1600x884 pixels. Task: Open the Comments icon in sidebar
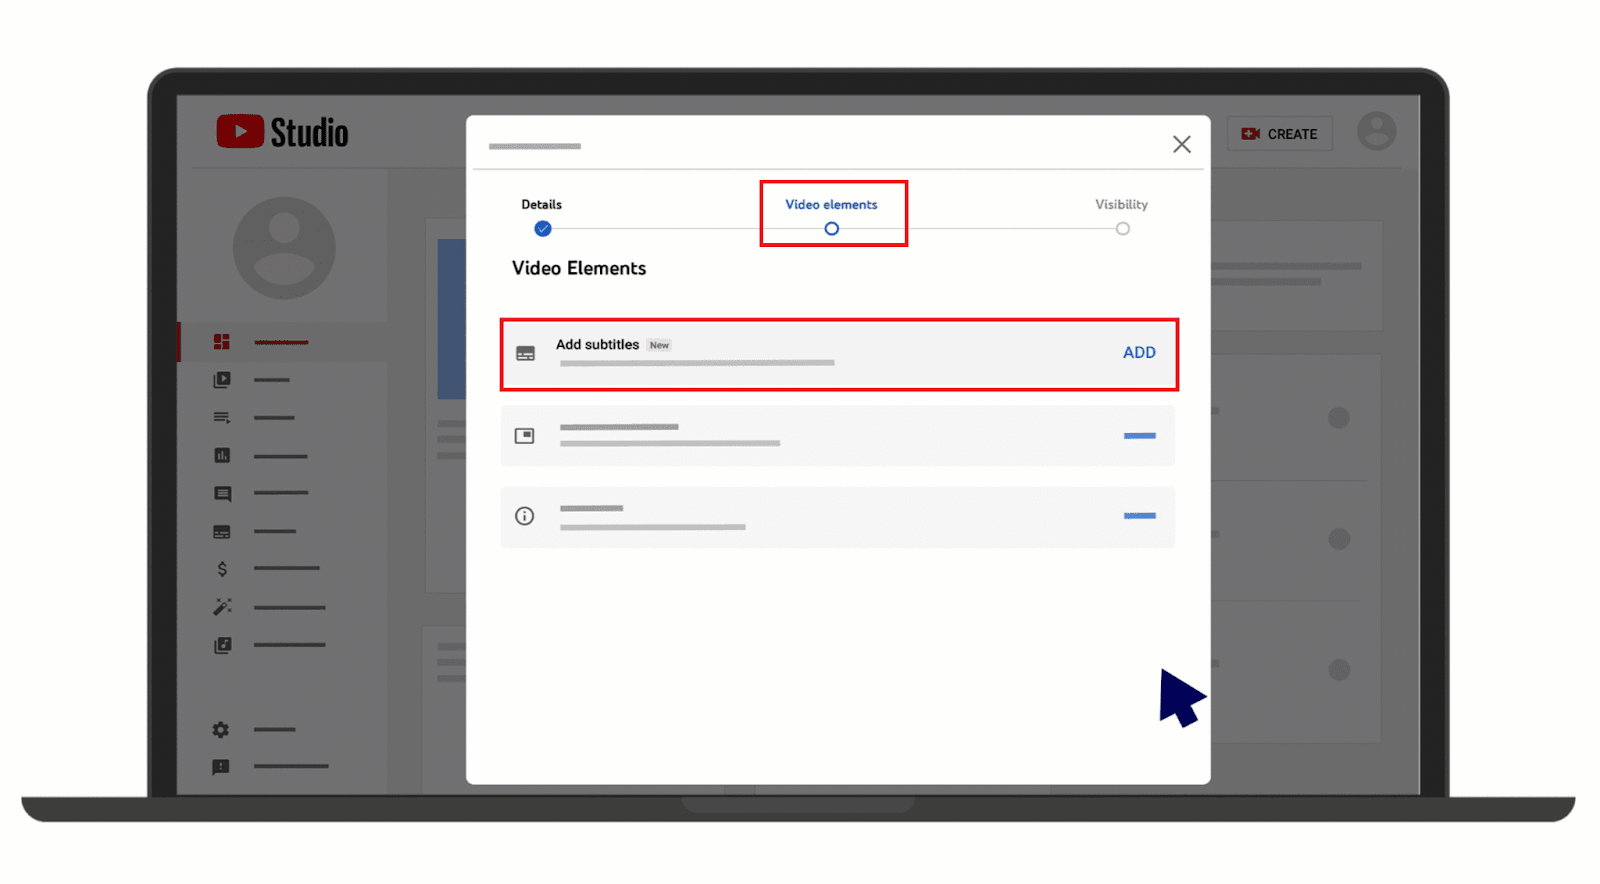[x=222, y=494]
